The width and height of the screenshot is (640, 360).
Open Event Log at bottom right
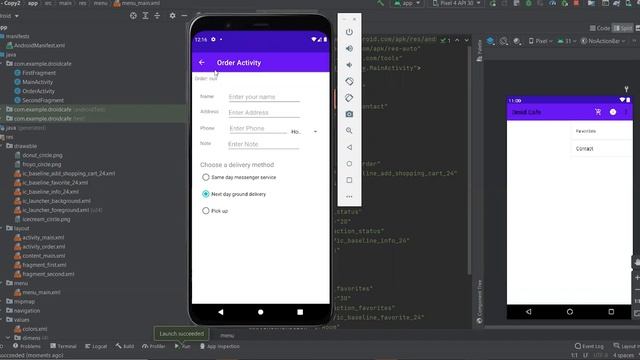tap(589, 346)
